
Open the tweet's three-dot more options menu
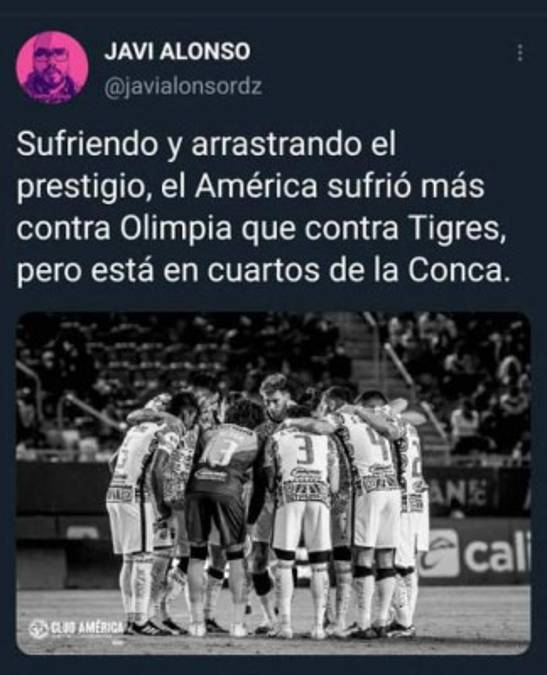[520, 53]
